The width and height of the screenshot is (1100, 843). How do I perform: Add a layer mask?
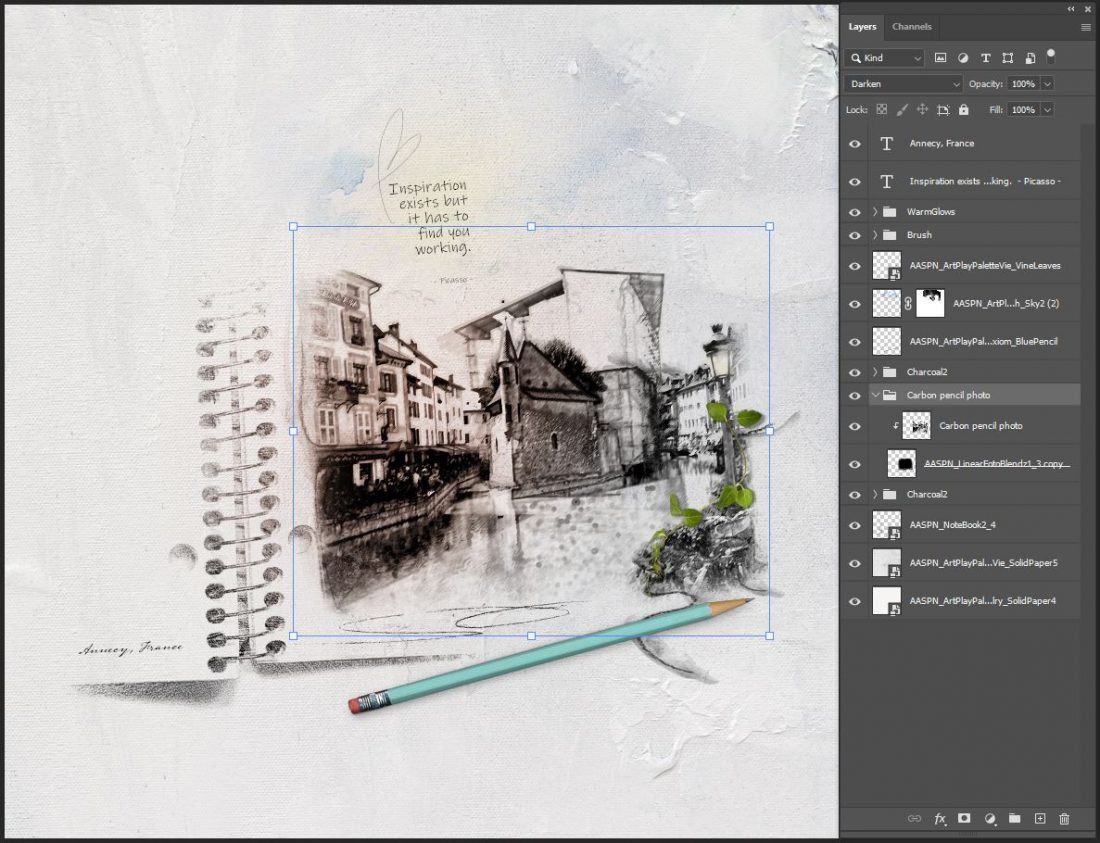964,818
